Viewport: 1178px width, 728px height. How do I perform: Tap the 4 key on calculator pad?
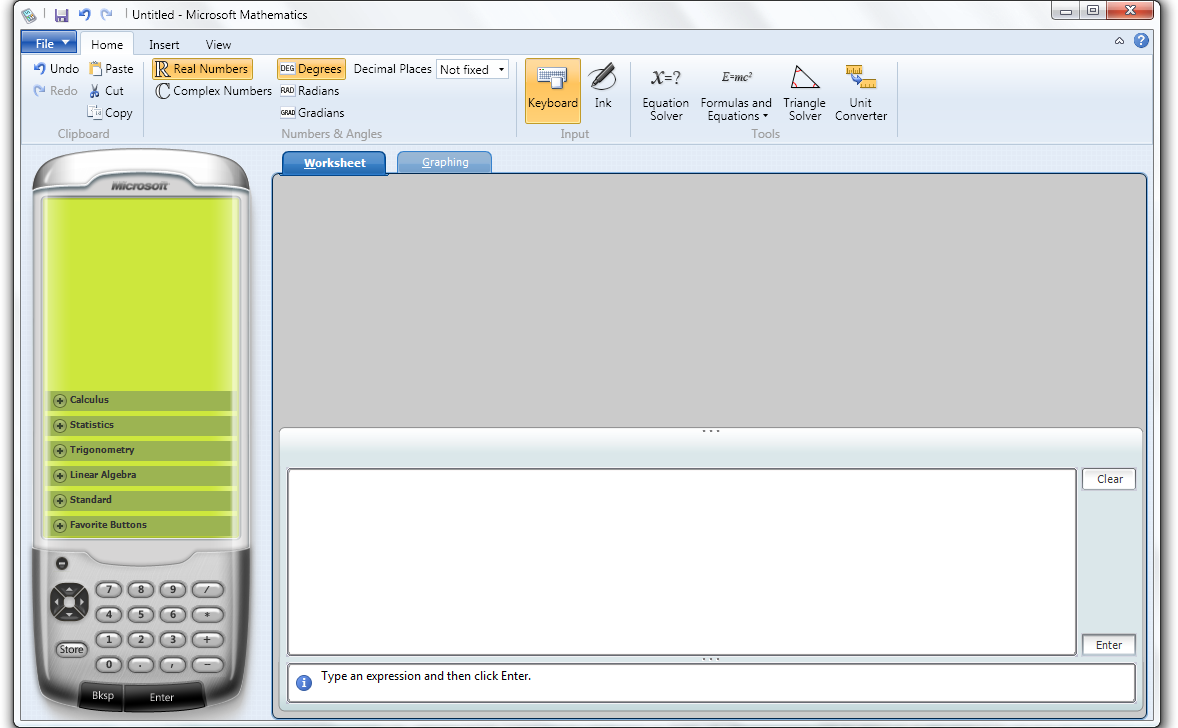point(109,615)
